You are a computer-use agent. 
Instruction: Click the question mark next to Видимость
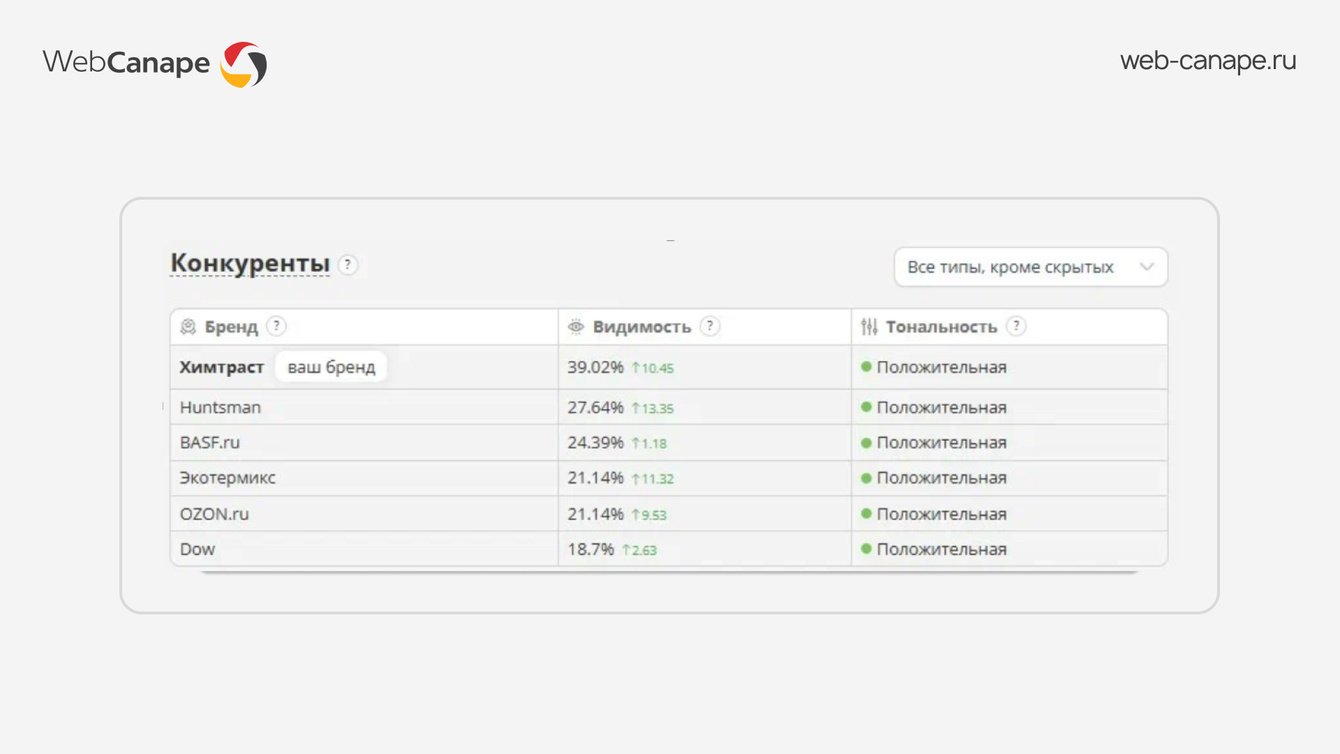pos(710,326)
